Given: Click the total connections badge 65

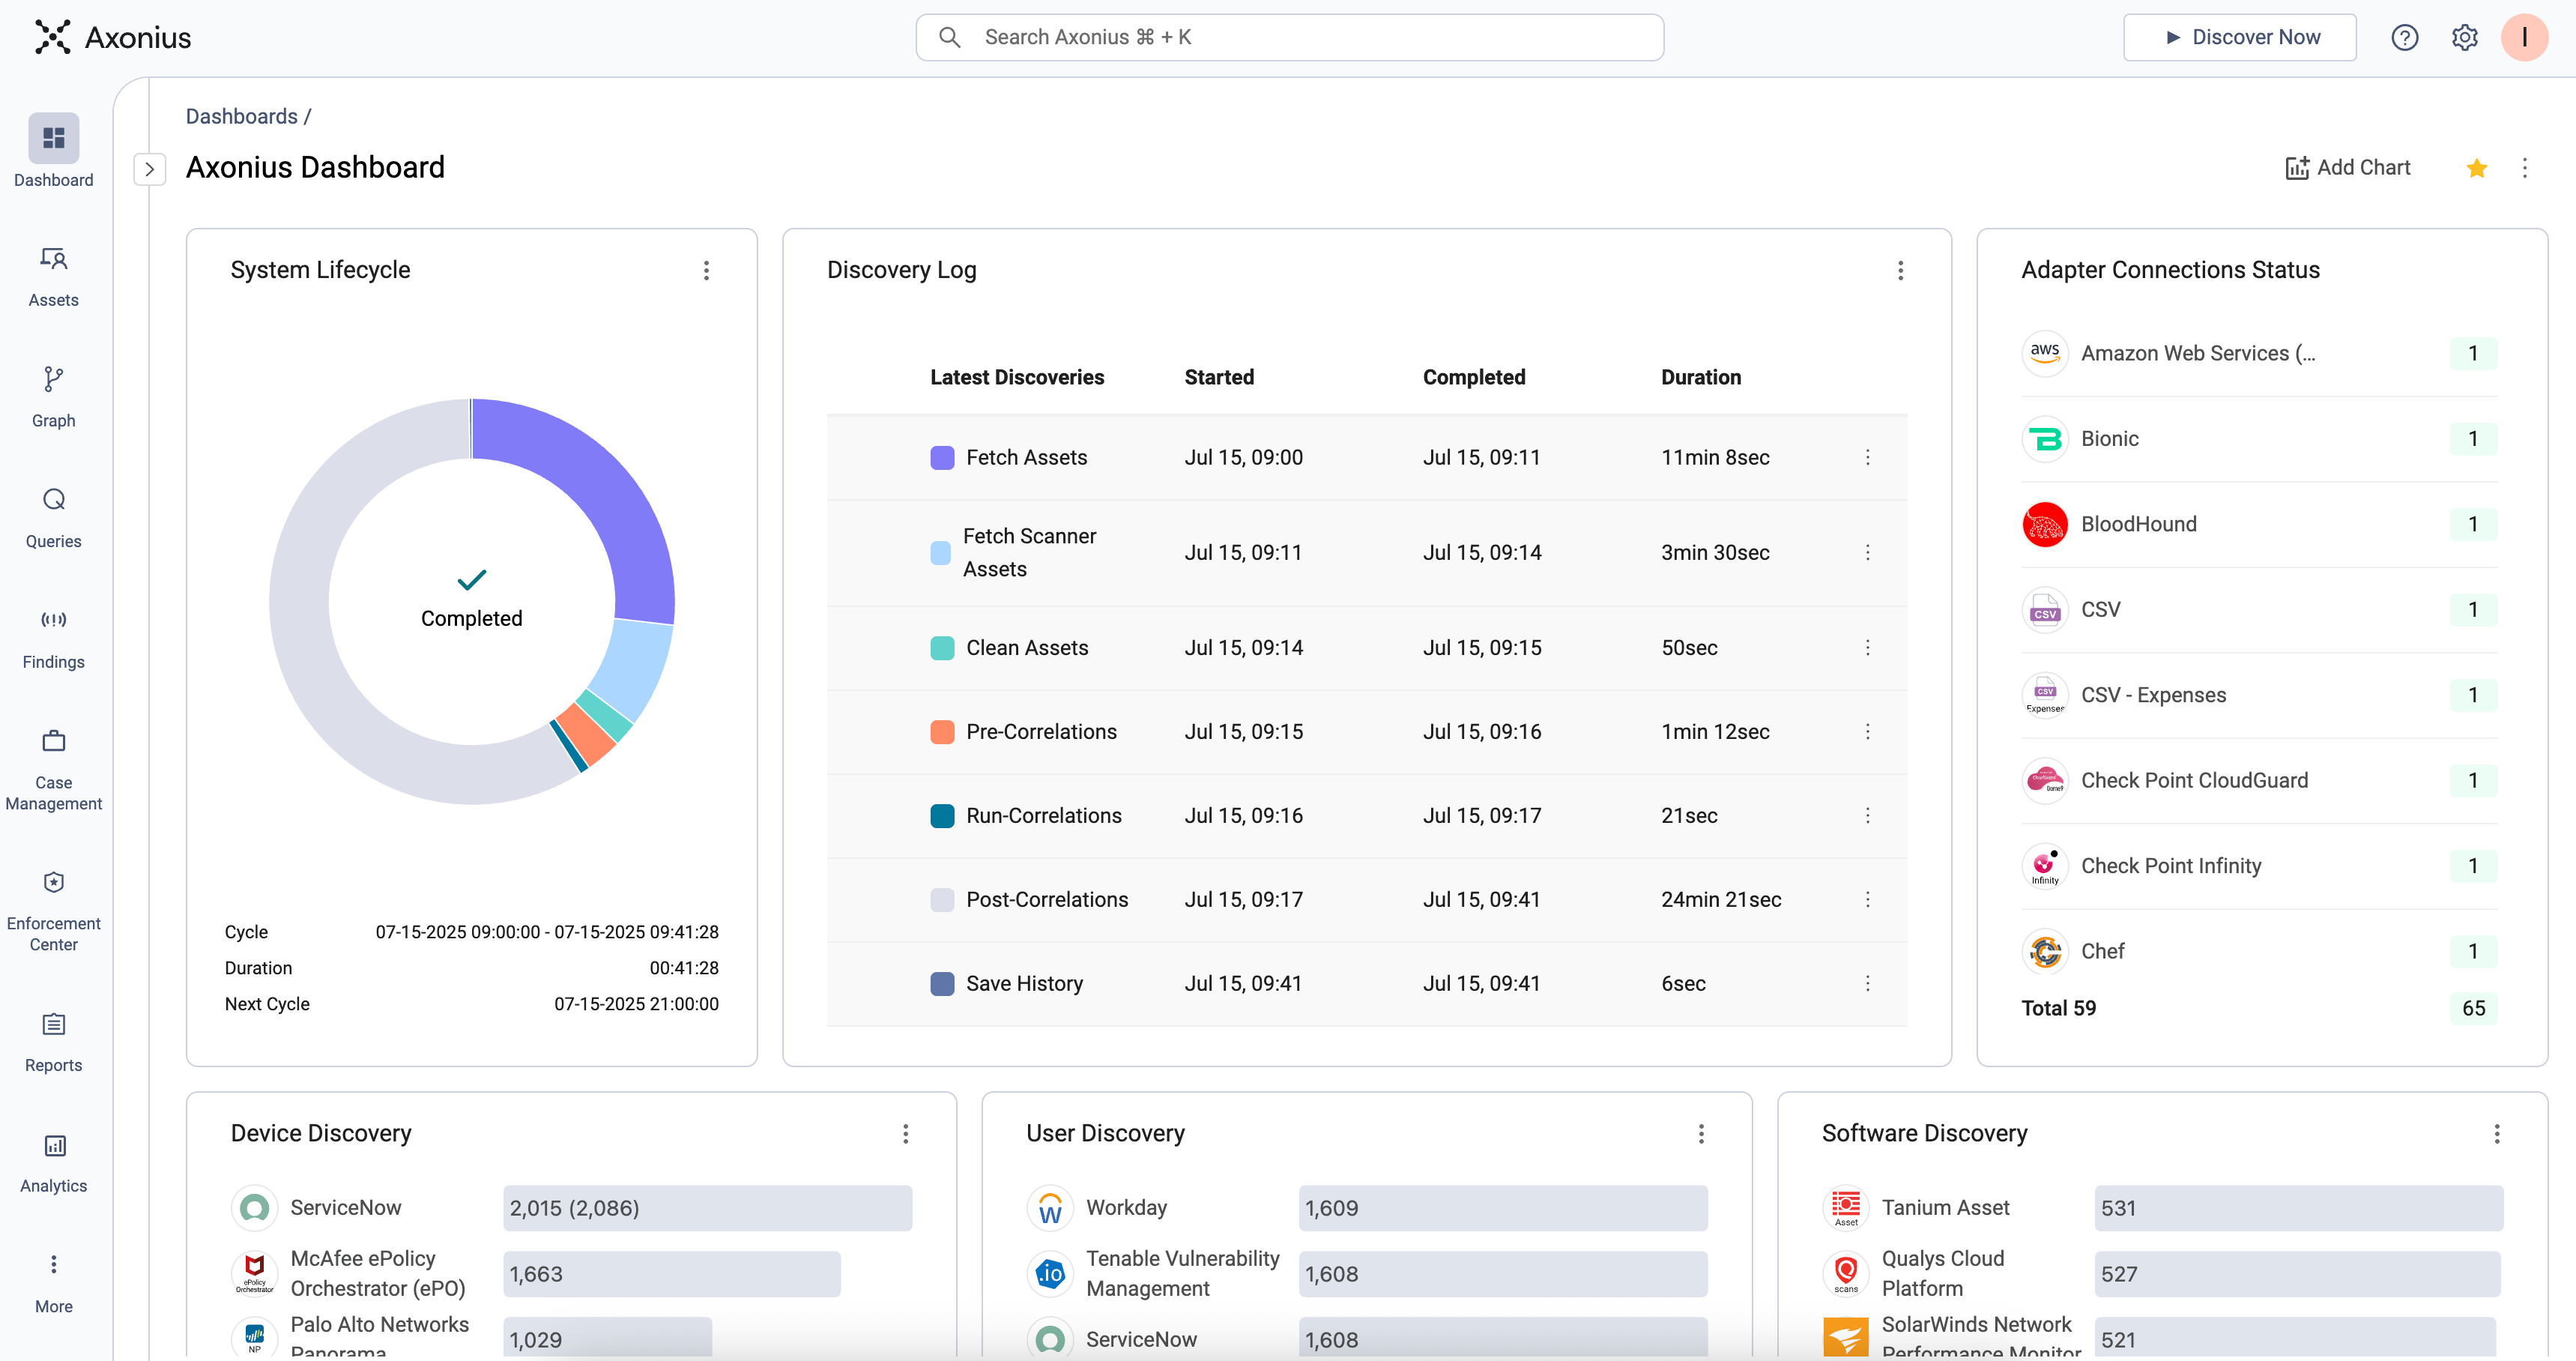Looking at the screenshot, I should (x=2473, y=1008).
